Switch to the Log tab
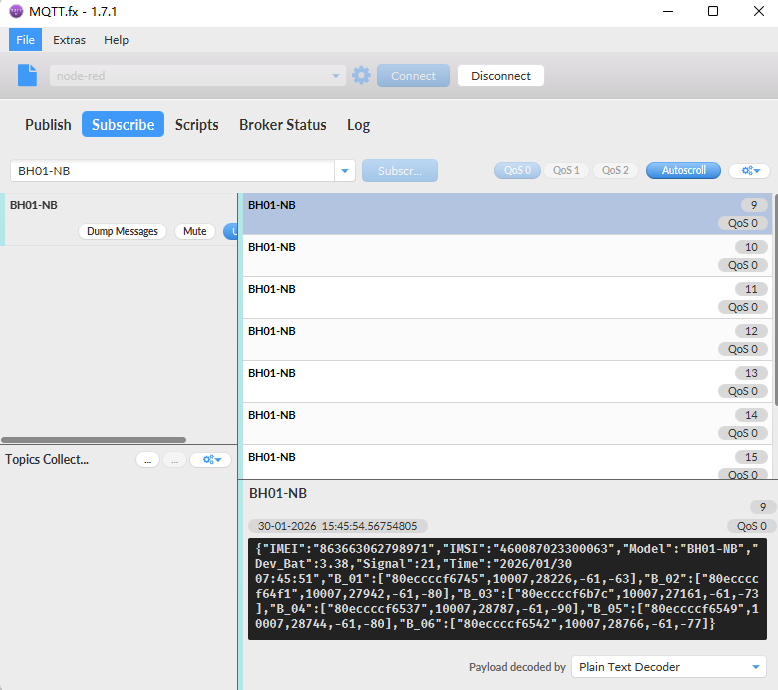 click(x=358, y=125)
